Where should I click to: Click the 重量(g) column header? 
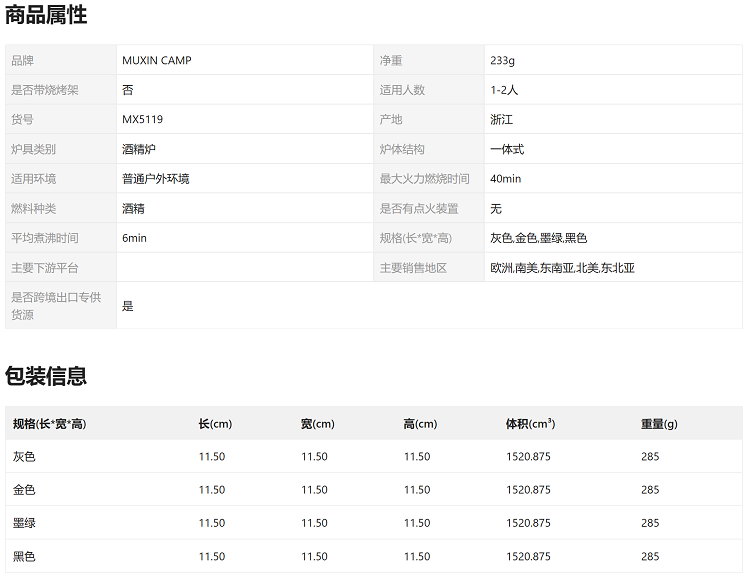pos(658,424)
